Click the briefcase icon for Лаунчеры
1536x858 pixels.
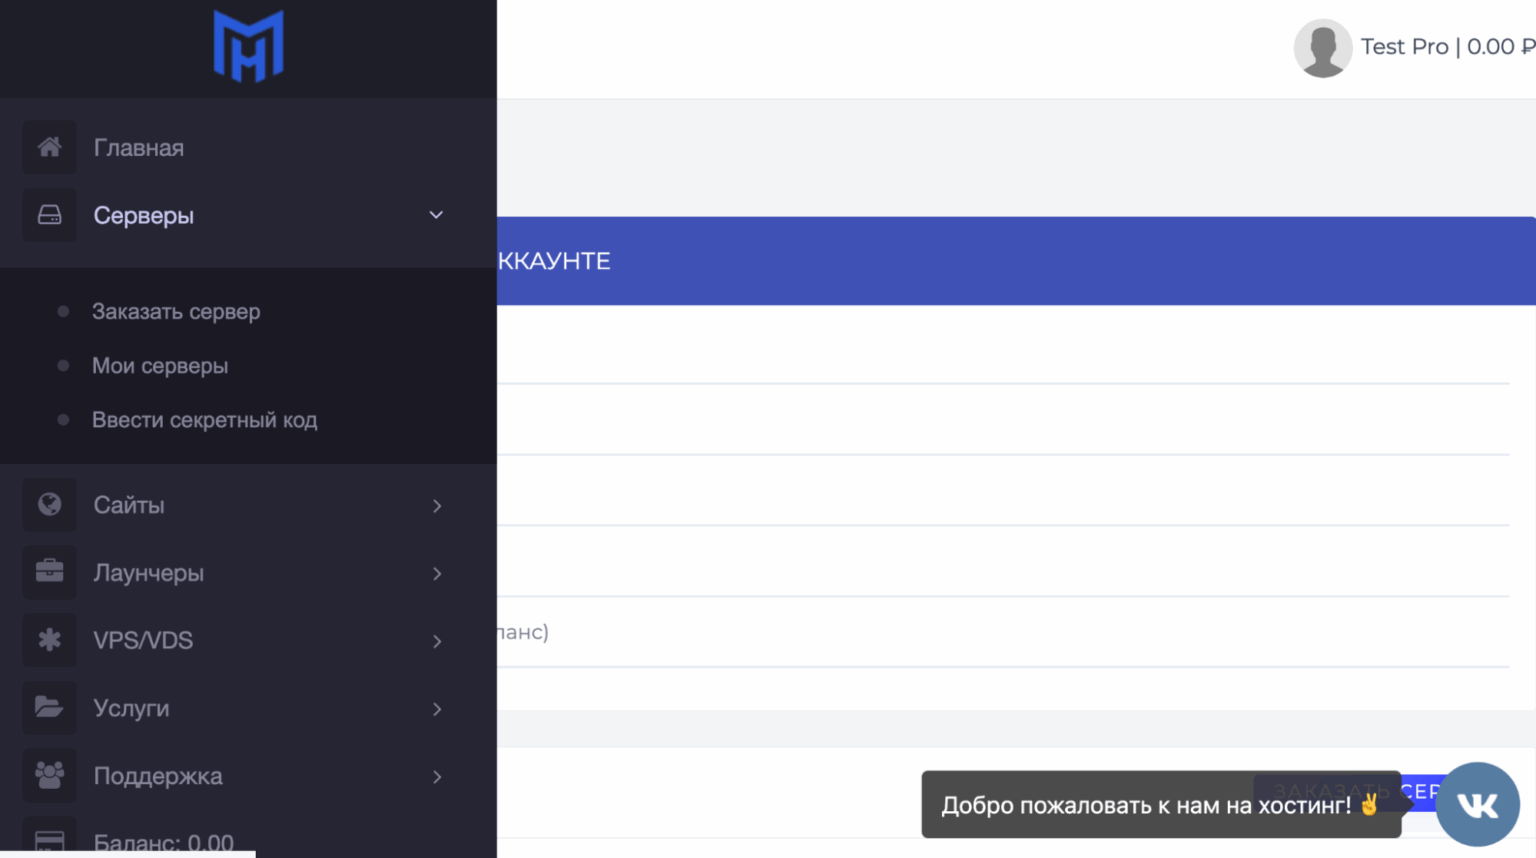coord(49,572)
